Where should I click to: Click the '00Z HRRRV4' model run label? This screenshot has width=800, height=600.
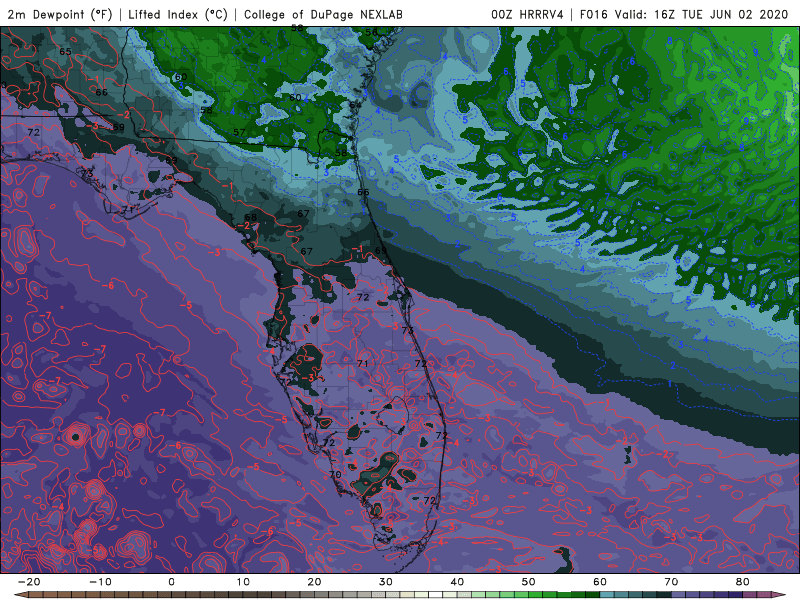pyautogui.click(x=527, y=14)
